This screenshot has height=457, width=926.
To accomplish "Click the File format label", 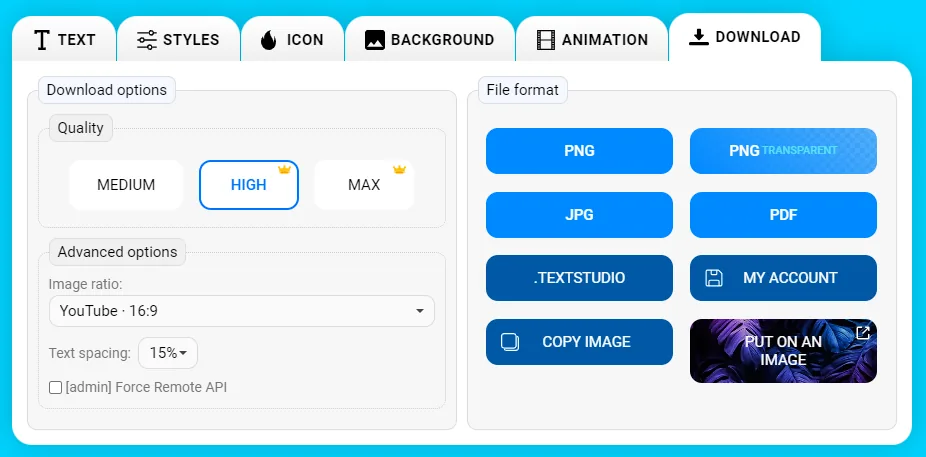I will coord(523,90).
